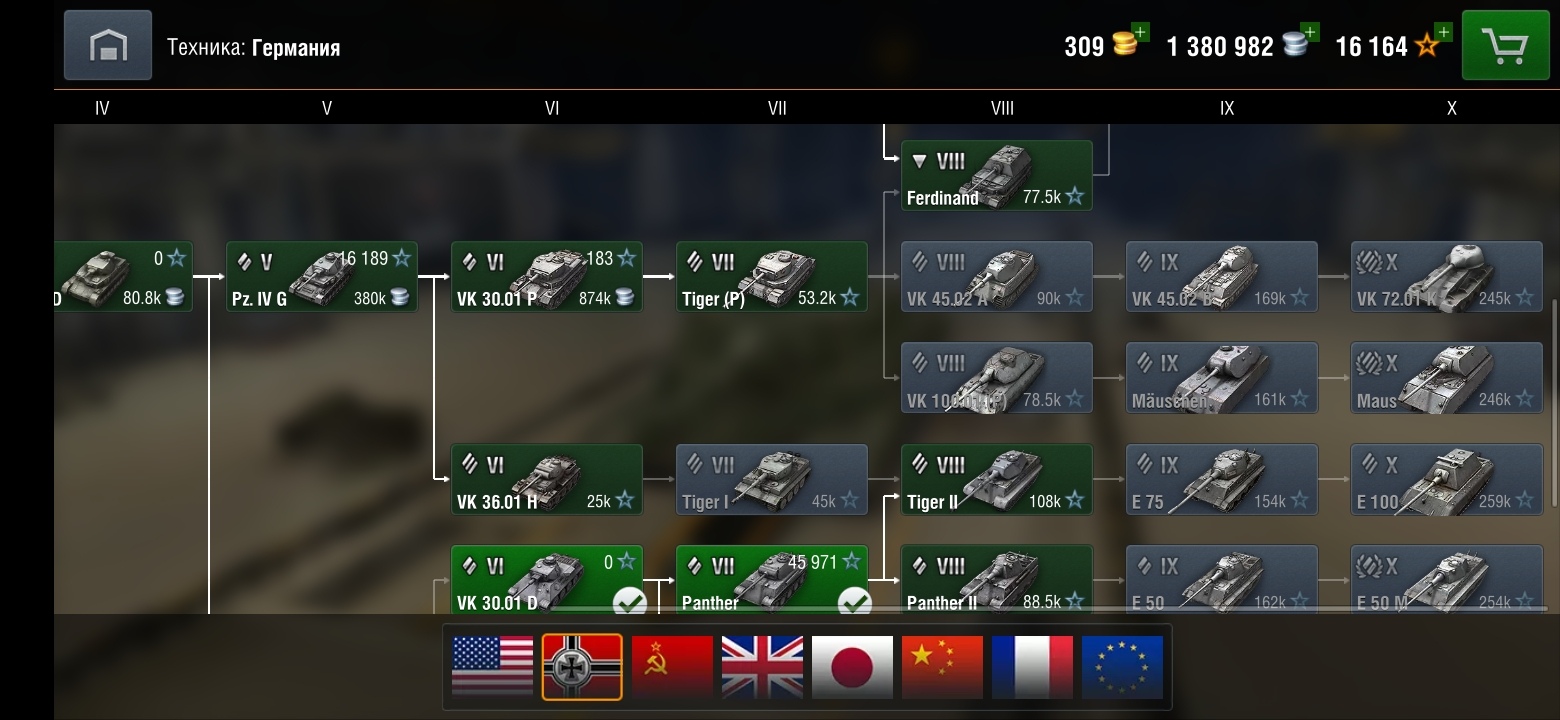Image resolution: width=1560 pixels, height=720 pixels.
Task: Expand the Ferdinand tank triangle marker
Action: click(918, 161)
